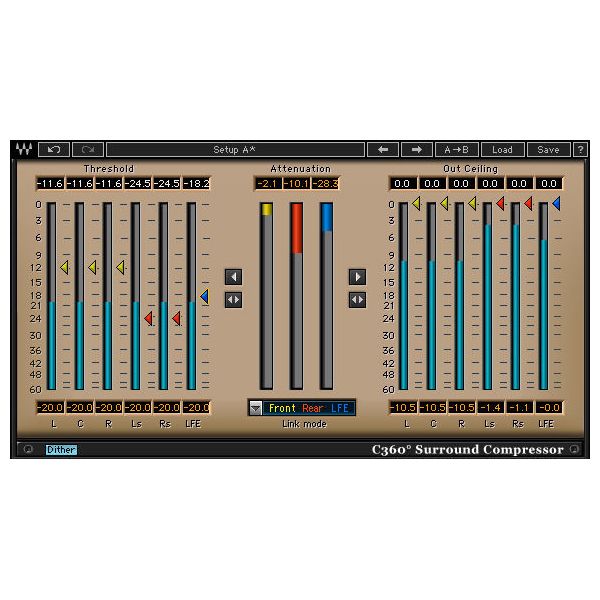Screen dimensions: 600x600
Task: Select Front in Link mode selector
Action: (x=282, y=408)
